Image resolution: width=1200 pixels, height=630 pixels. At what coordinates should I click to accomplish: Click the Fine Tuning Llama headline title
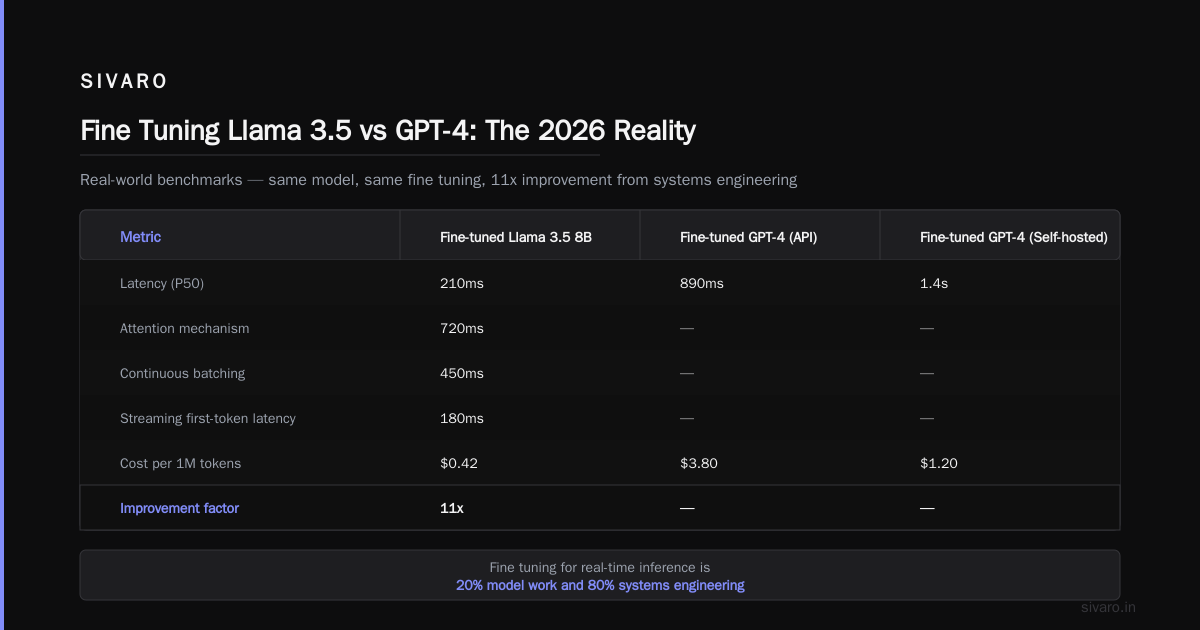point(388,130)
